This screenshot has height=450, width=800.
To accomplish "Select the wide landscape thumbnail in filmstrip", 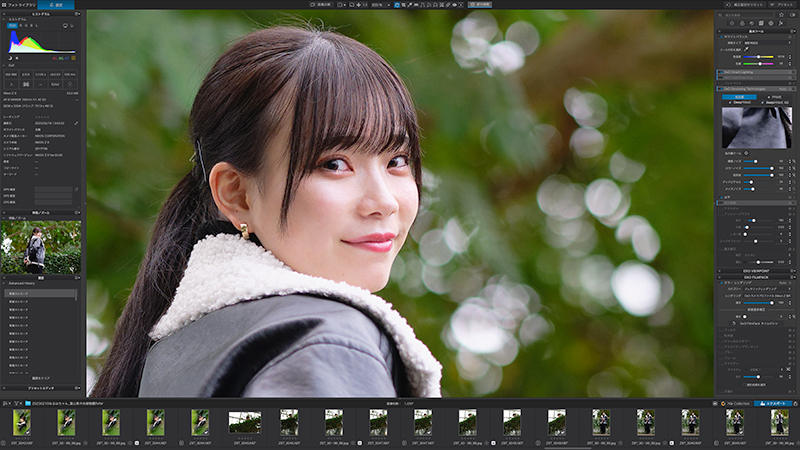I will (244, 422).
